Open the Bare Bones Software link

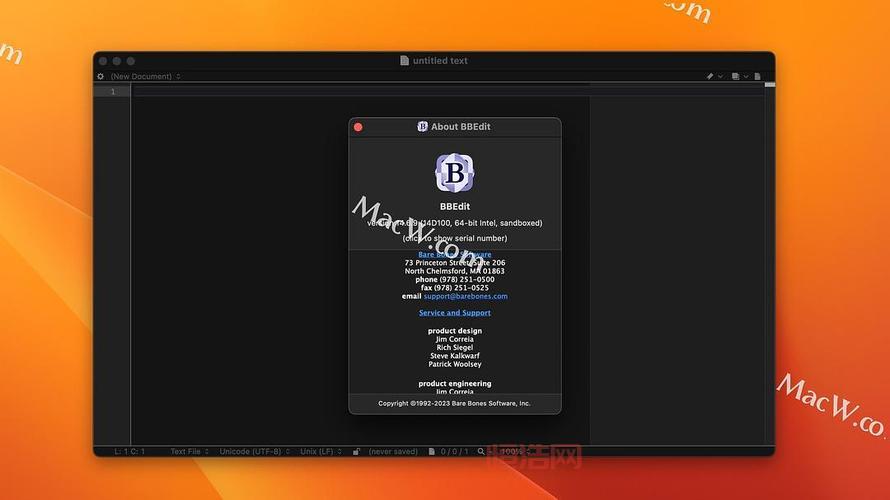(x=455, y=254)
